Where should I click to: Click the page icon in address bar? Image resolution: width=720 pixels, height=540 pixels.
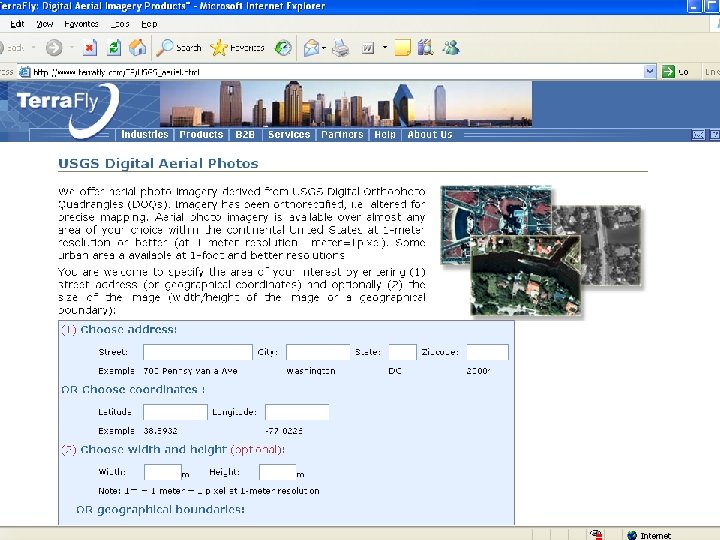click(25, 72)
